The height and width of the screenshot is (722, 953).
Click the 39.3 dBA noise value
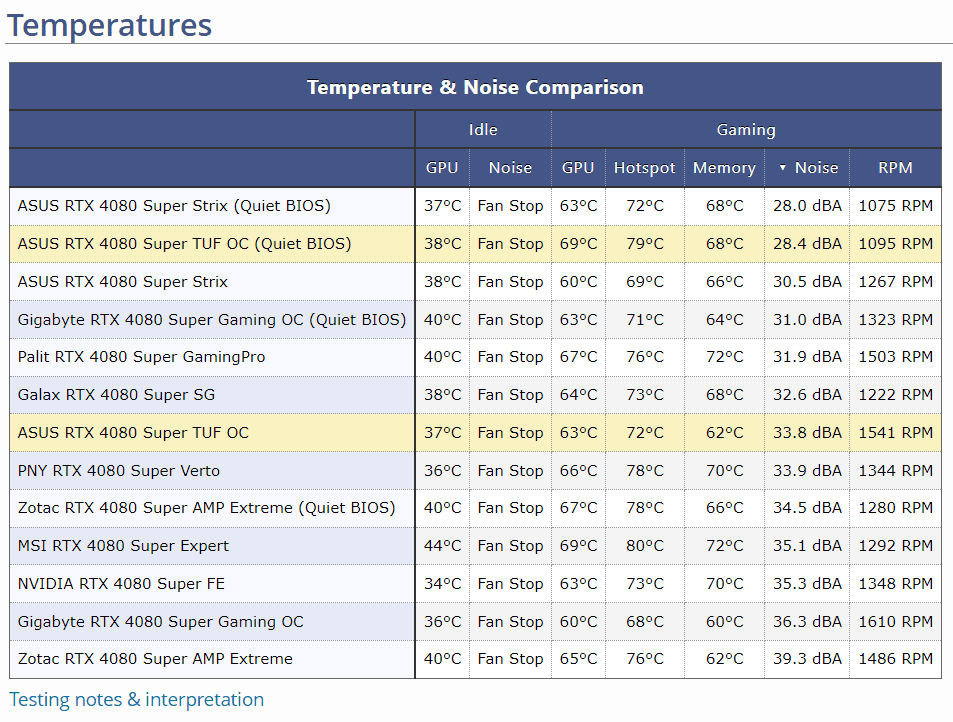[807, 659]
